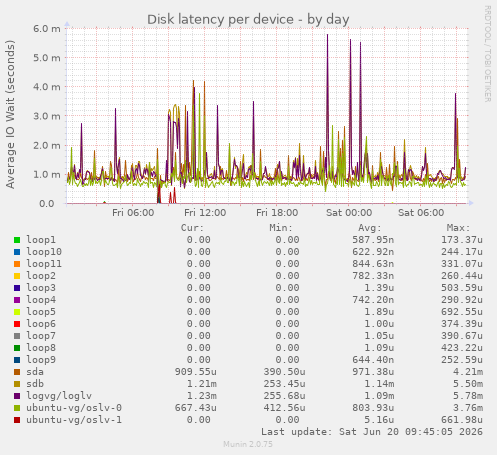The width and height of the screenshot is (497, 455).
Task: Click the 'loop8' legend label
Action: pyautogui.click(x=41, y=348)
